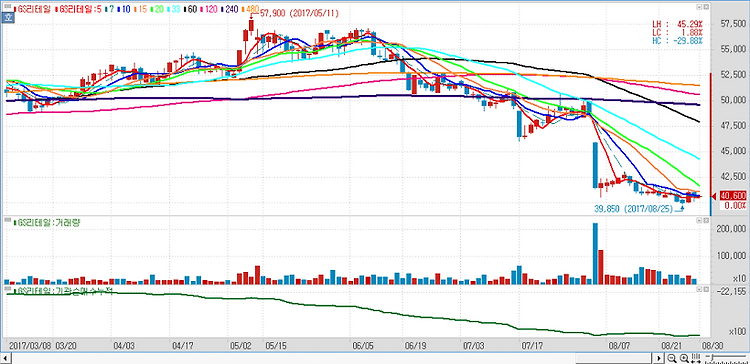750x364 pixels.
Task: Click the LH : 45.29% value
Action: pyautogui.click(x=678, y=24)
